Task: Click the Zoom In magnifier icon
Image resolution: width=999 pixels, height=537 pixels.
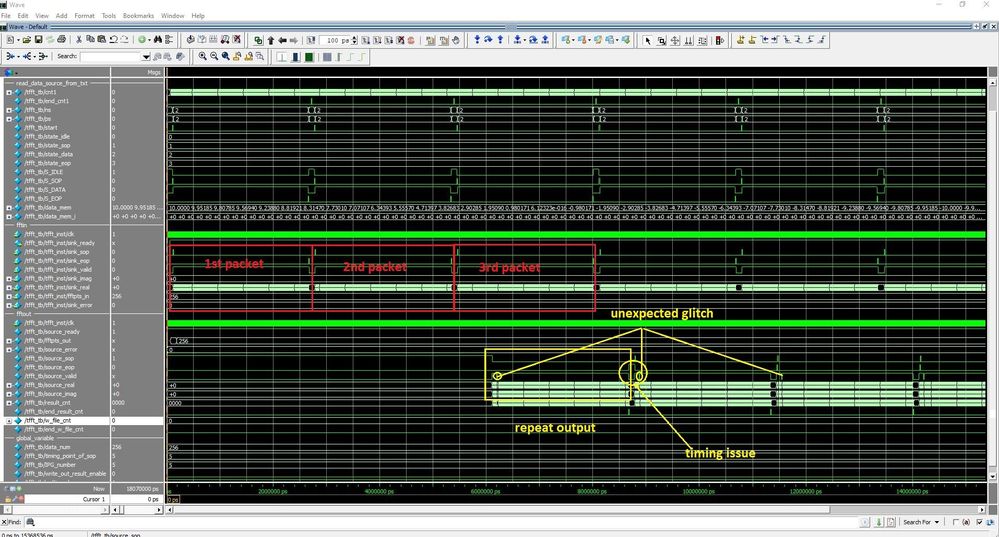Action: (203, 57)
